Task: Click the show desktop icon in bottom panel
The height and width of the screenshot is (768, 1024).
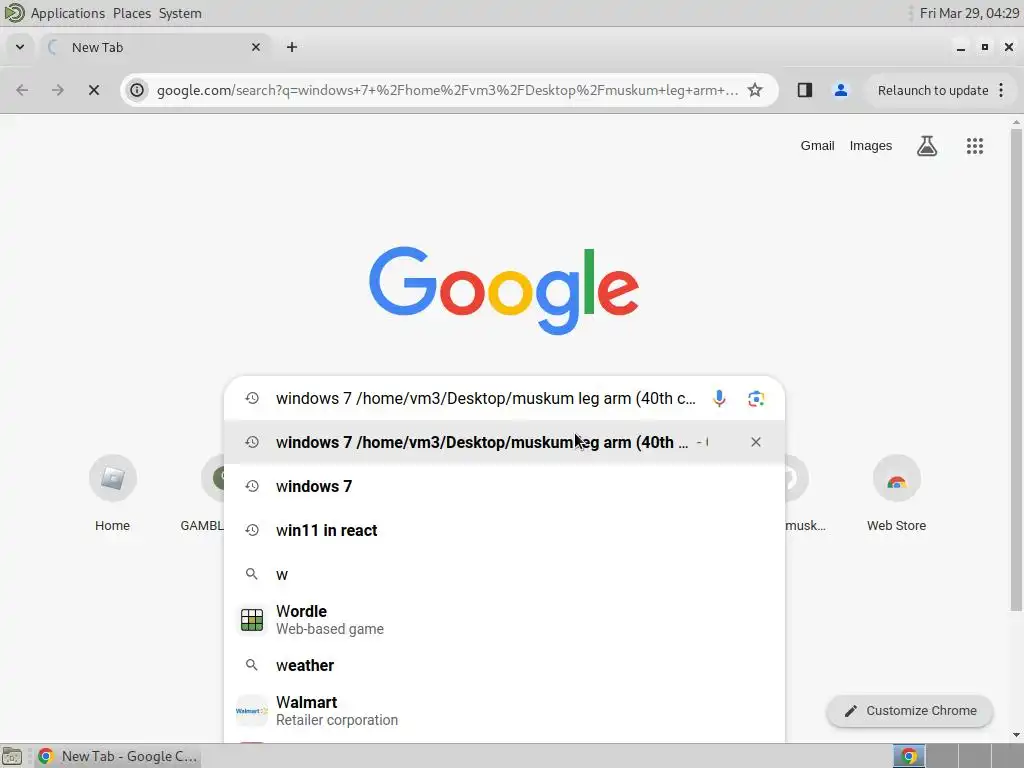Action: click(12, 756)
